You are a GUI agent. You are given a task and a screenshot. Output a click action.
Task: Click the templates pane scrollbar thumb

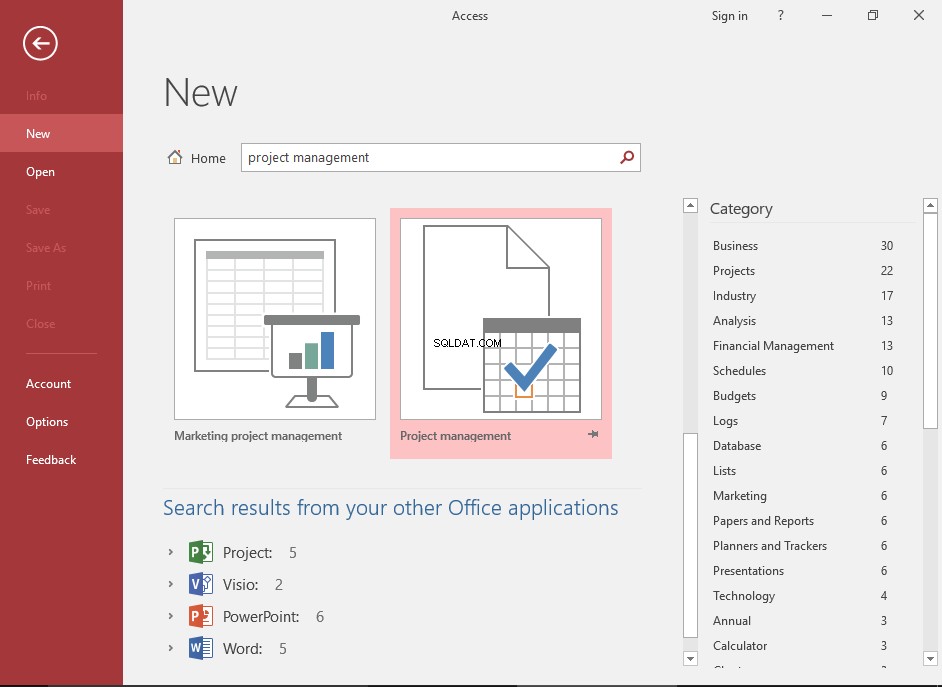coord(690,535)
